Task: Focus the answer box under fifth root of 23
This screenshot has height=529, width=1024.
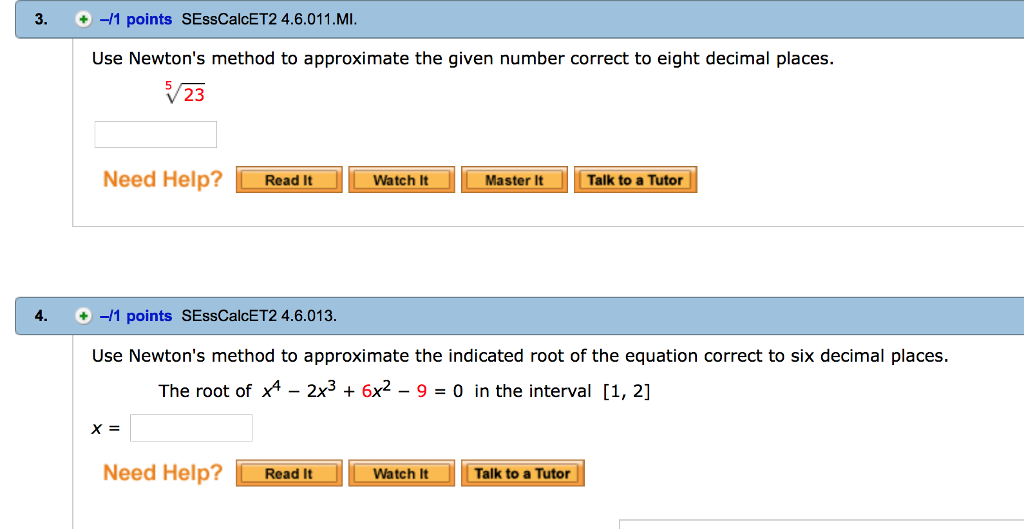Action: (x=155, y=135)
